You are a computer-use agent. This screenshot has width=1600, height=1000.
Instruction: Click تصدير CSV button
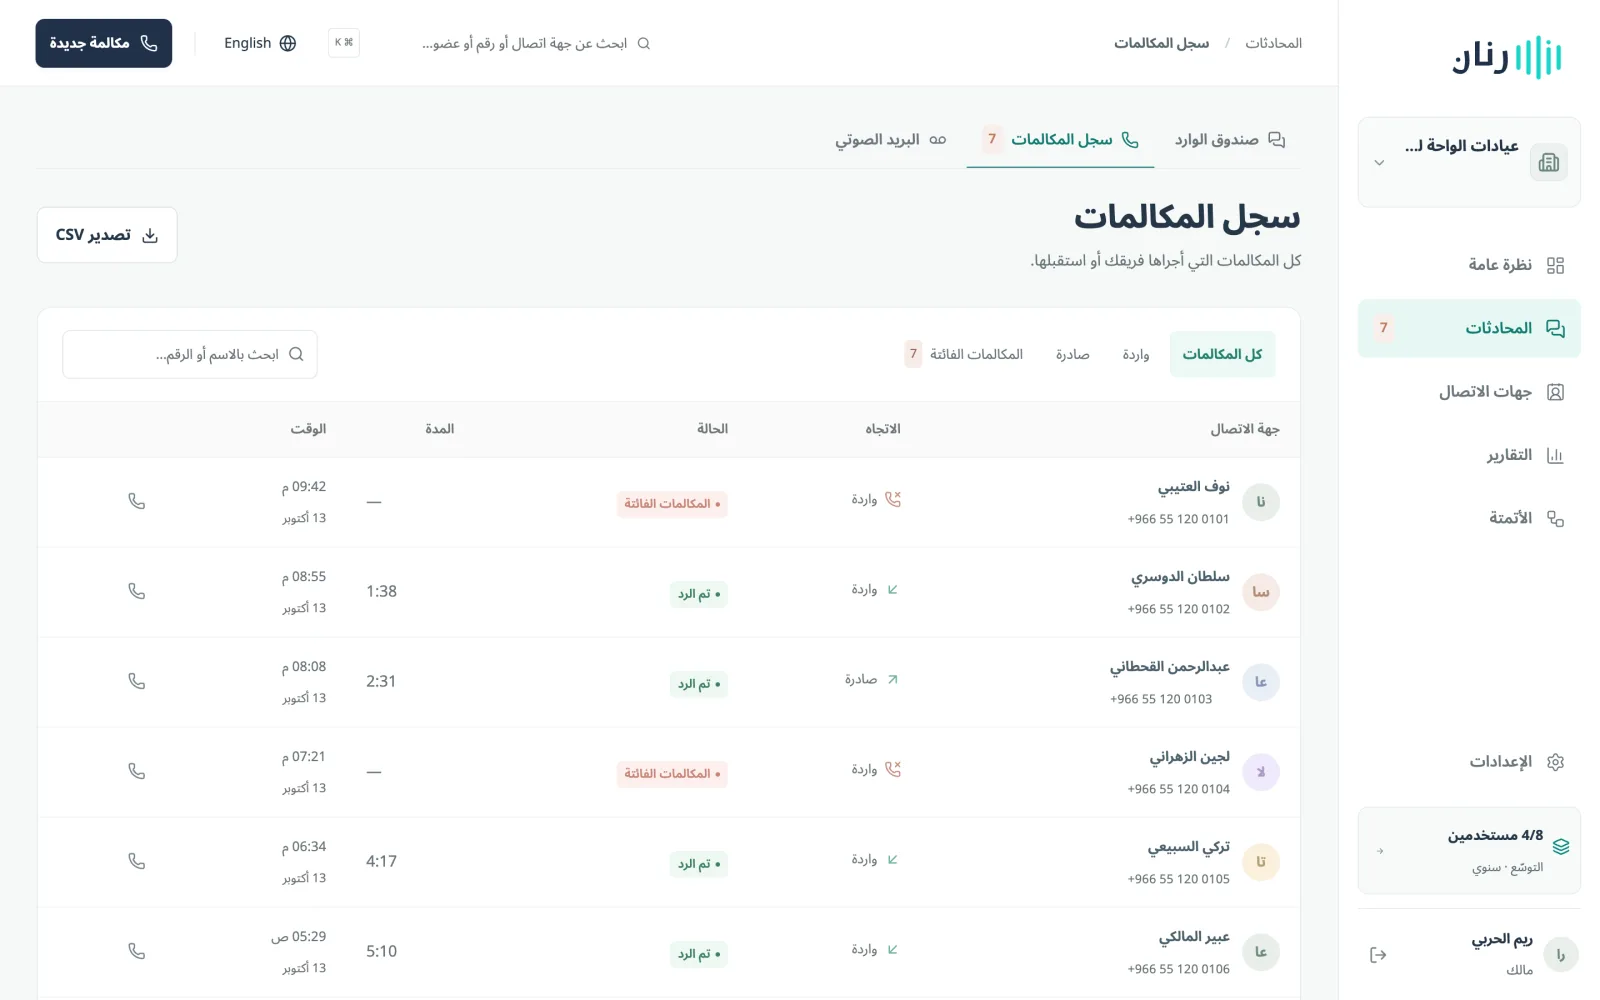coord(107,235)
